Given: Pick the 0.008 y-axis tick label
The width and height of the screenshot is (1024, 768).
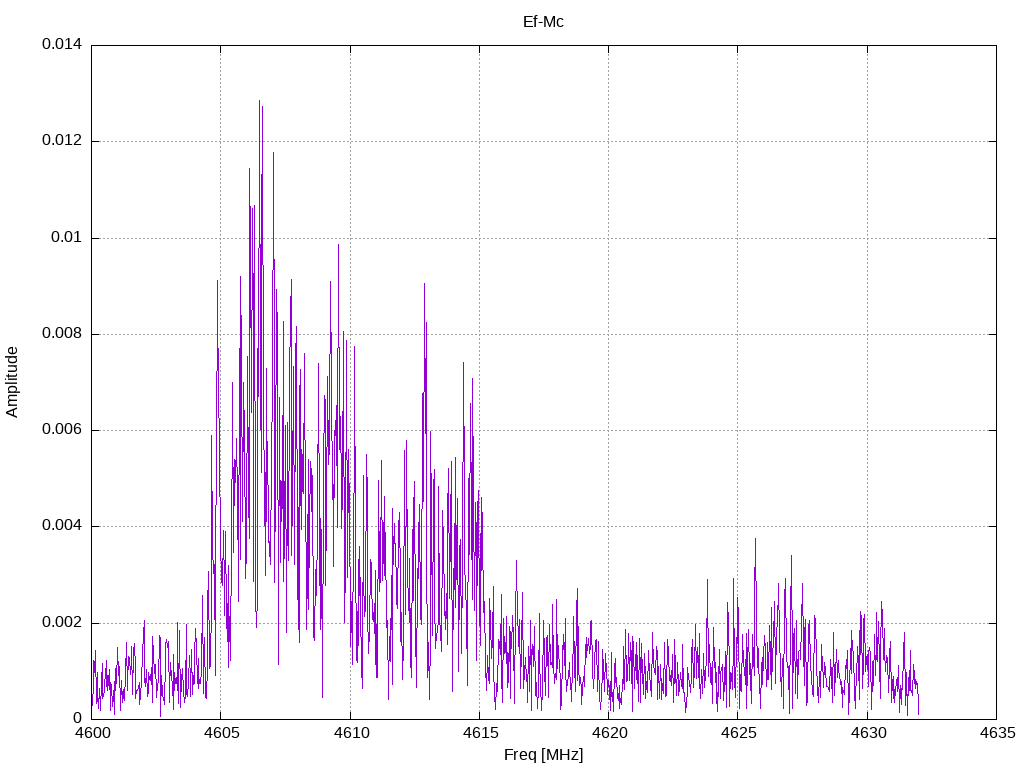Looking at the screenshot, I should 61,334.
